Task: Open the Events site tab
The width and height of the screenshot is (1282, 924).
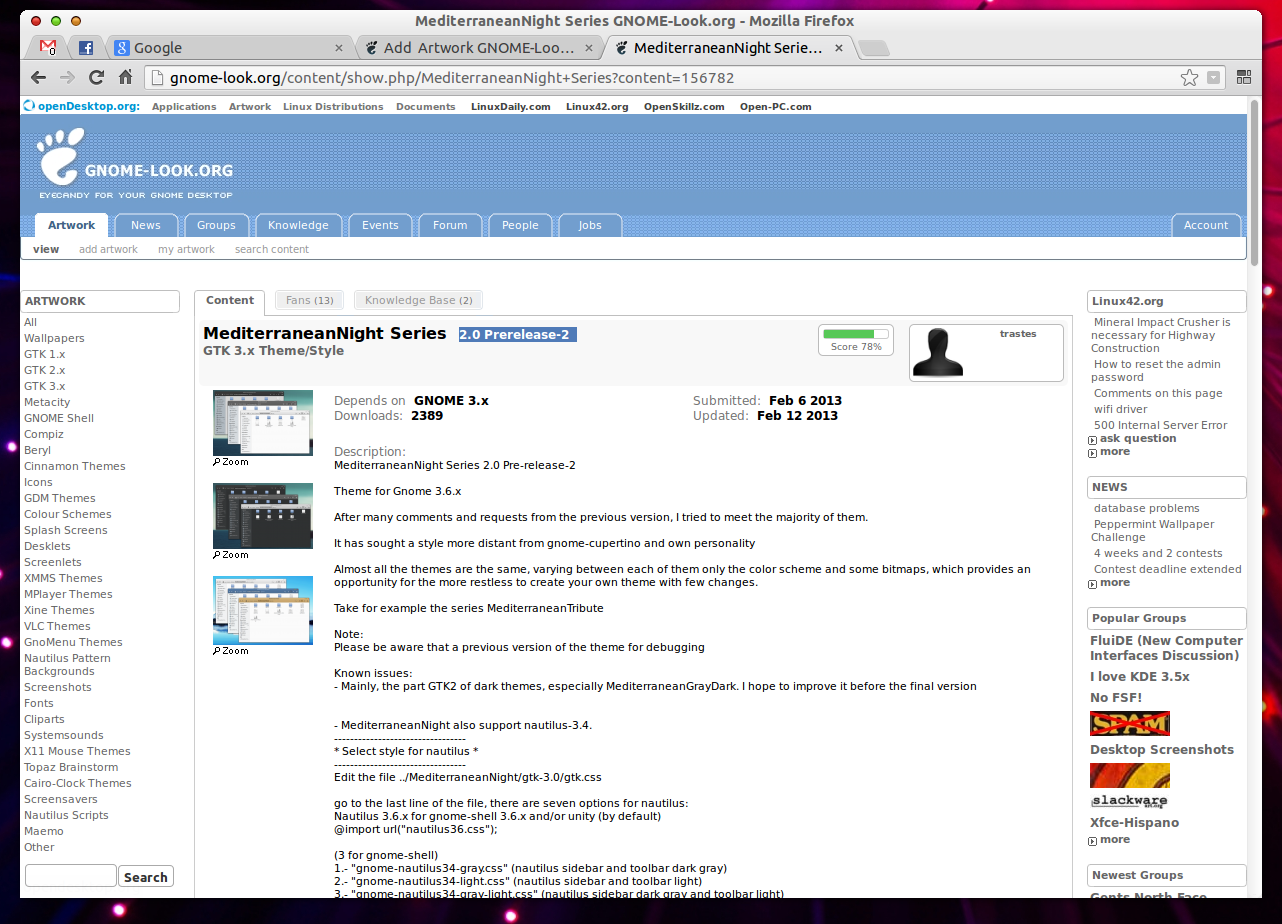Action: tap(380, 225)
